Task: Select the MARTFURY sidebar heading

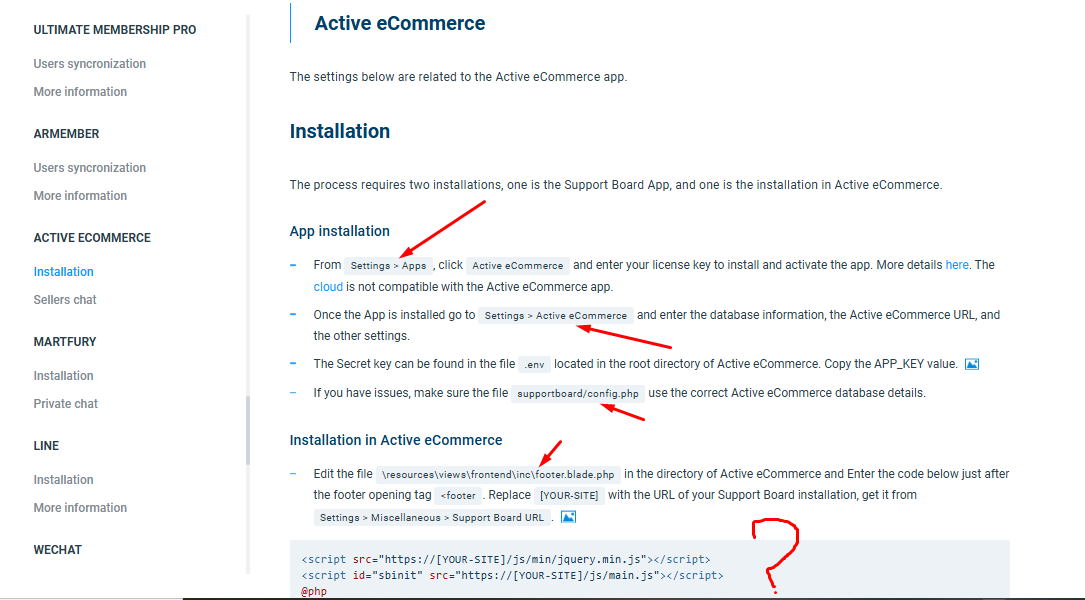Action: coord(65,342)
